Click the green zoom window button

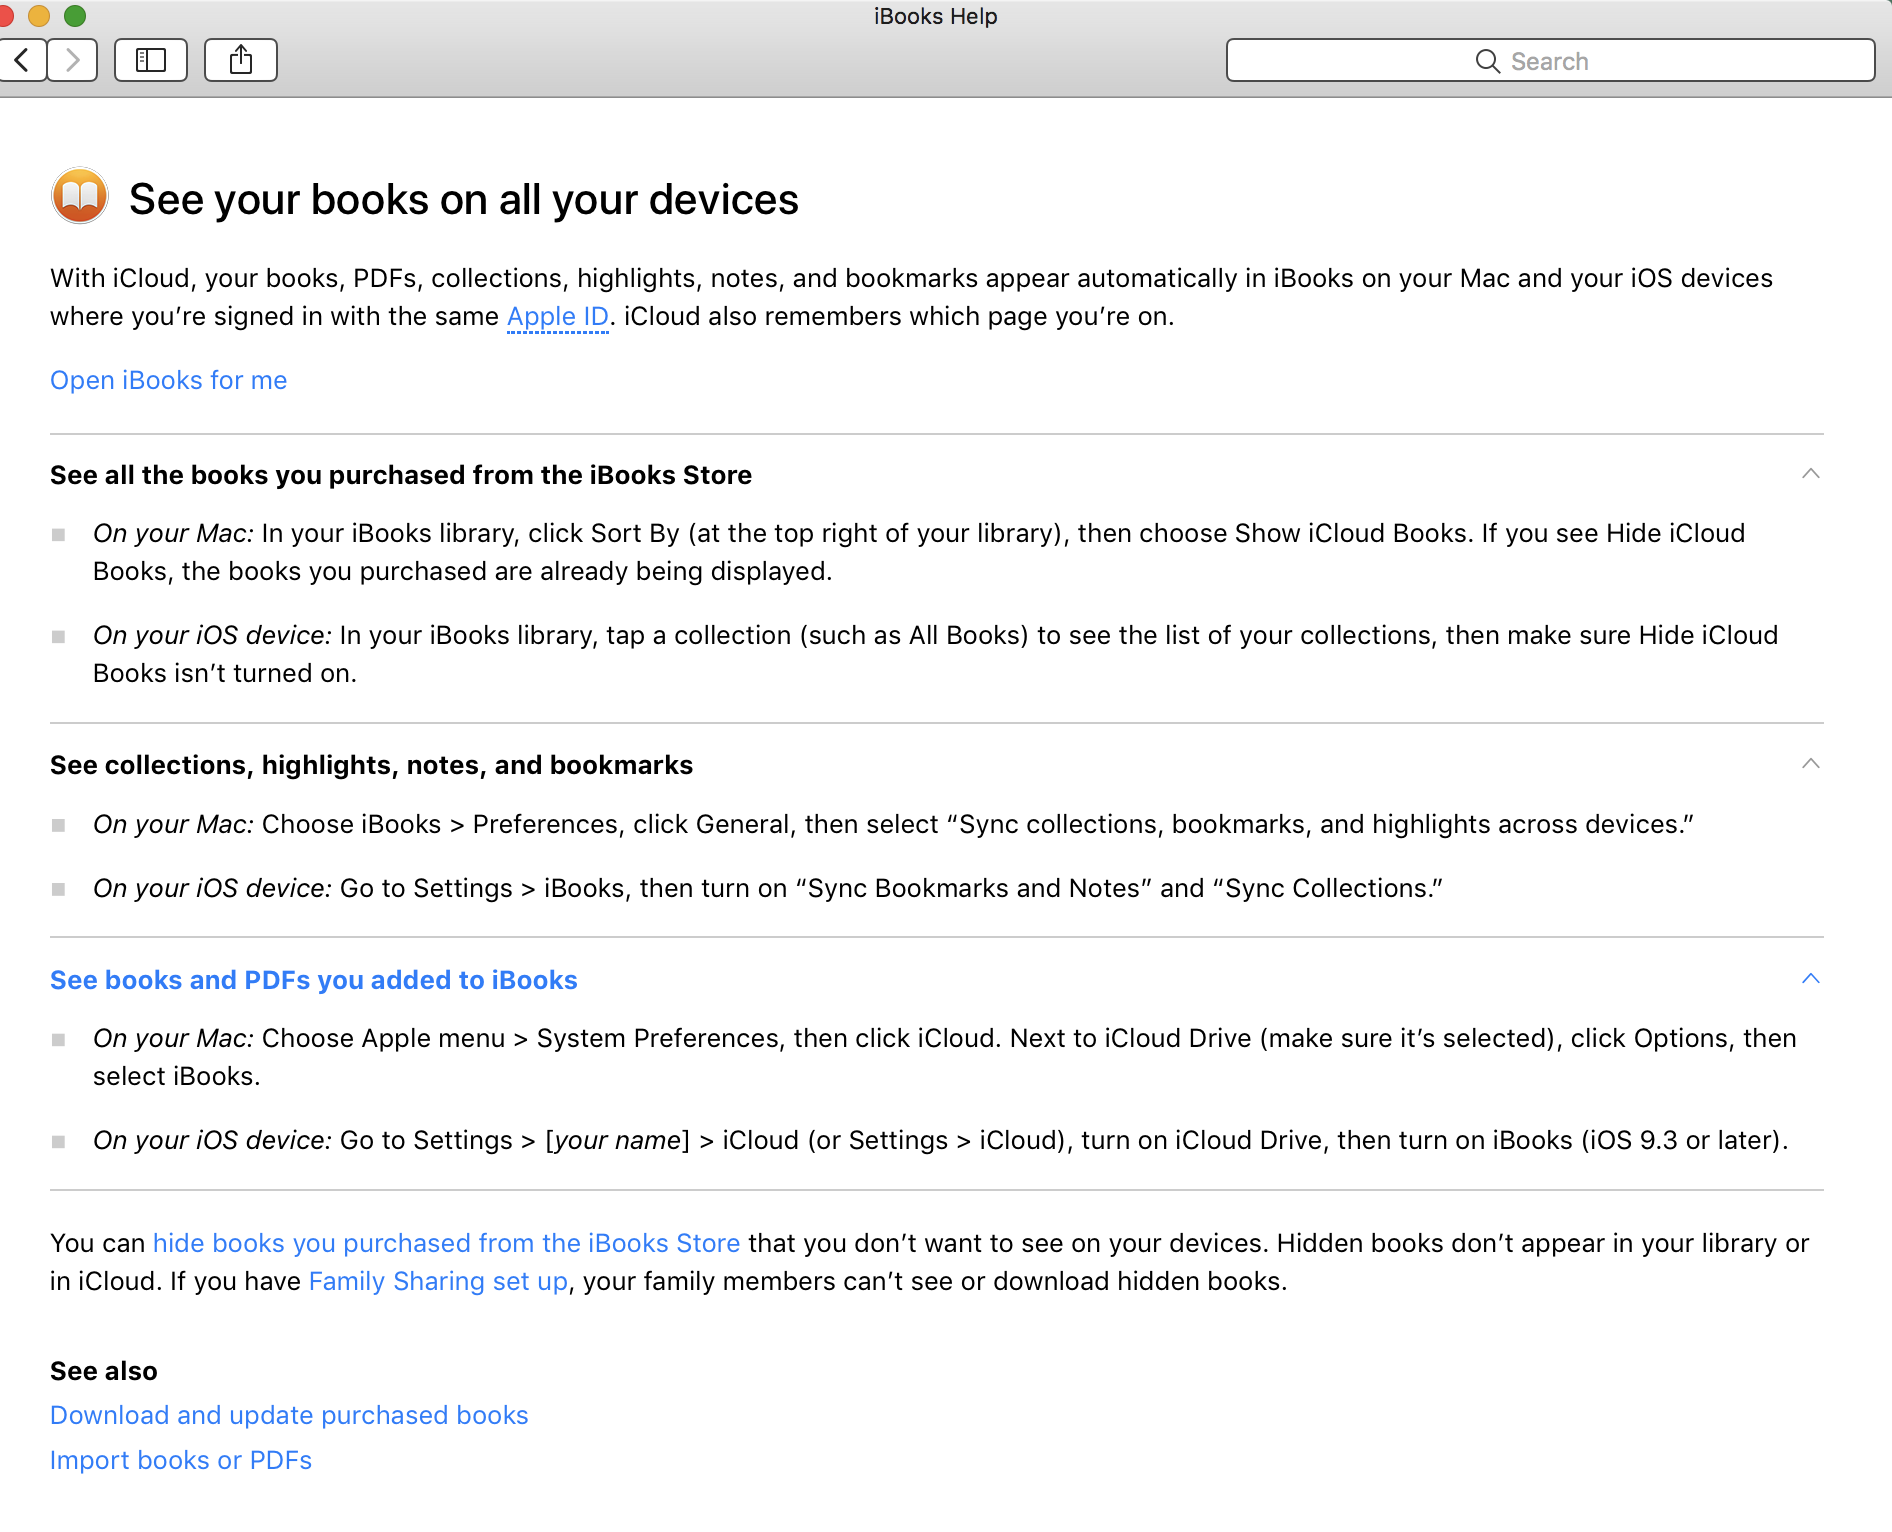pyautogui.click(x=75, y=15)
